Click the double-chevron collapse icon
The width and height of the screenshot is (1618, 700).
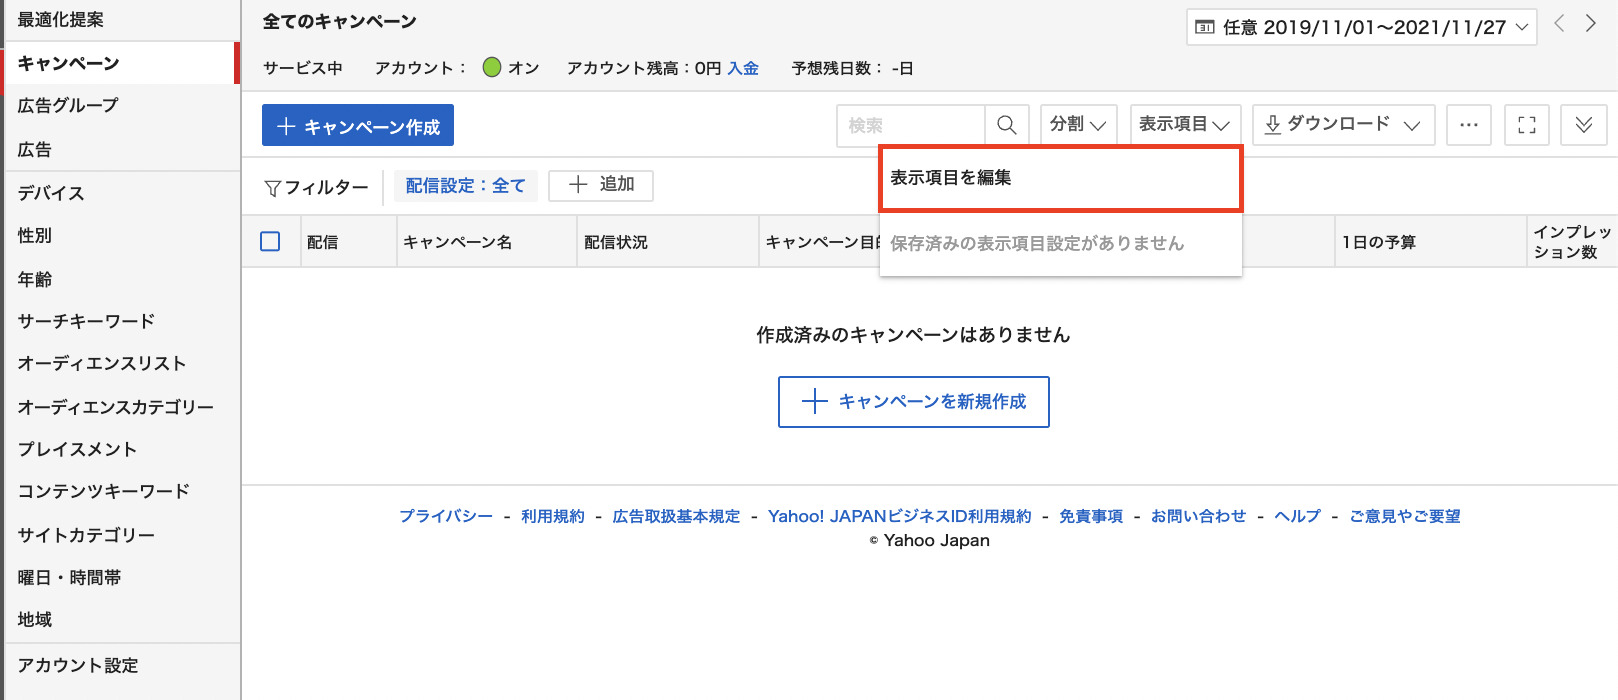pyautogui.click(x=1584, y=125)
